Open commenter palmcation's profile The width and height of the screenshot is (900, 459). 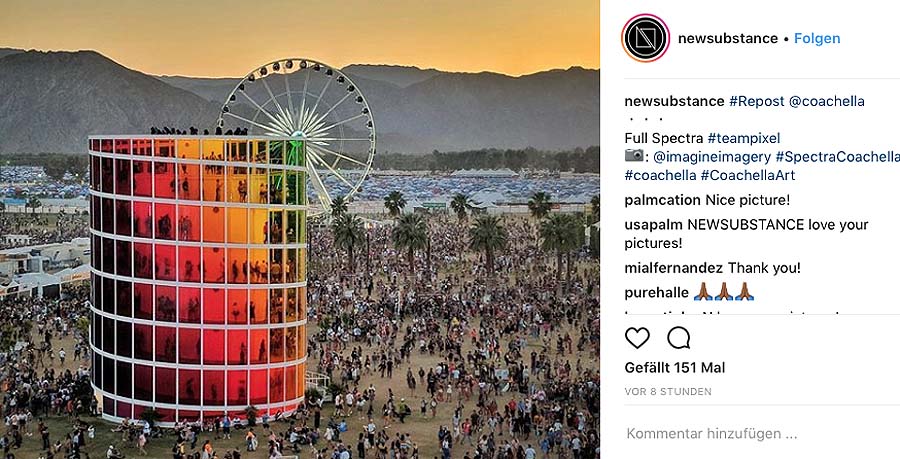pyautogui.click(x=662, y=200)
